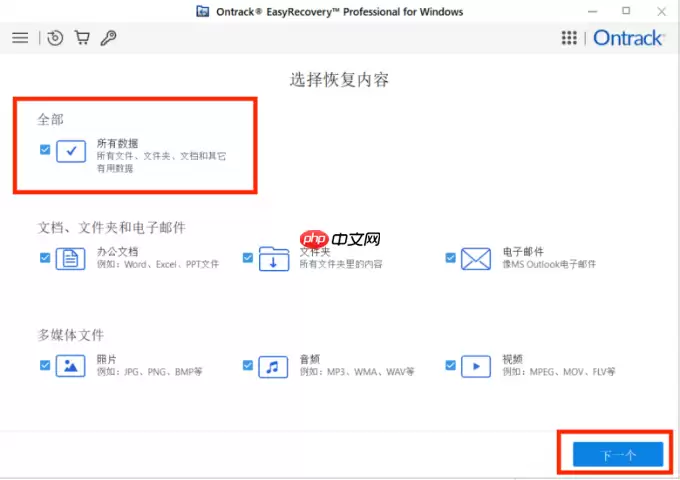The width and height of the screenshot is (680, 480).
Task: Click the 办公文档 document icon
Action: pyautogui.click(x=71, y=259)
